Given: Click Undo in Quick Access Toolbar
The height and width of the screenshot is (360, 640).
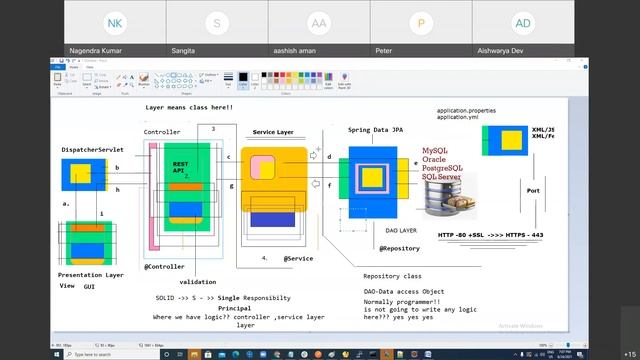Looking at the screenshot, I should click(x=67, y=61).
